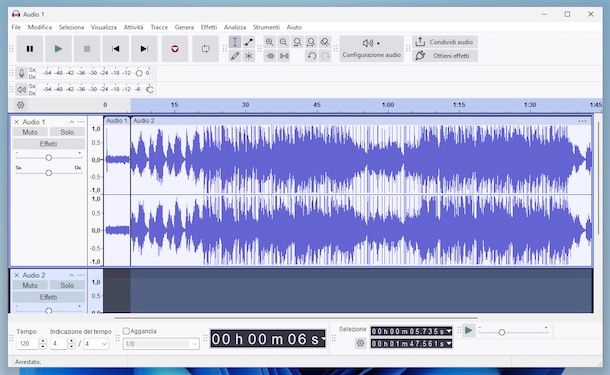Close the Audio 1 track
This screenshot has height=375, width=610.
(x=17, y=122)
